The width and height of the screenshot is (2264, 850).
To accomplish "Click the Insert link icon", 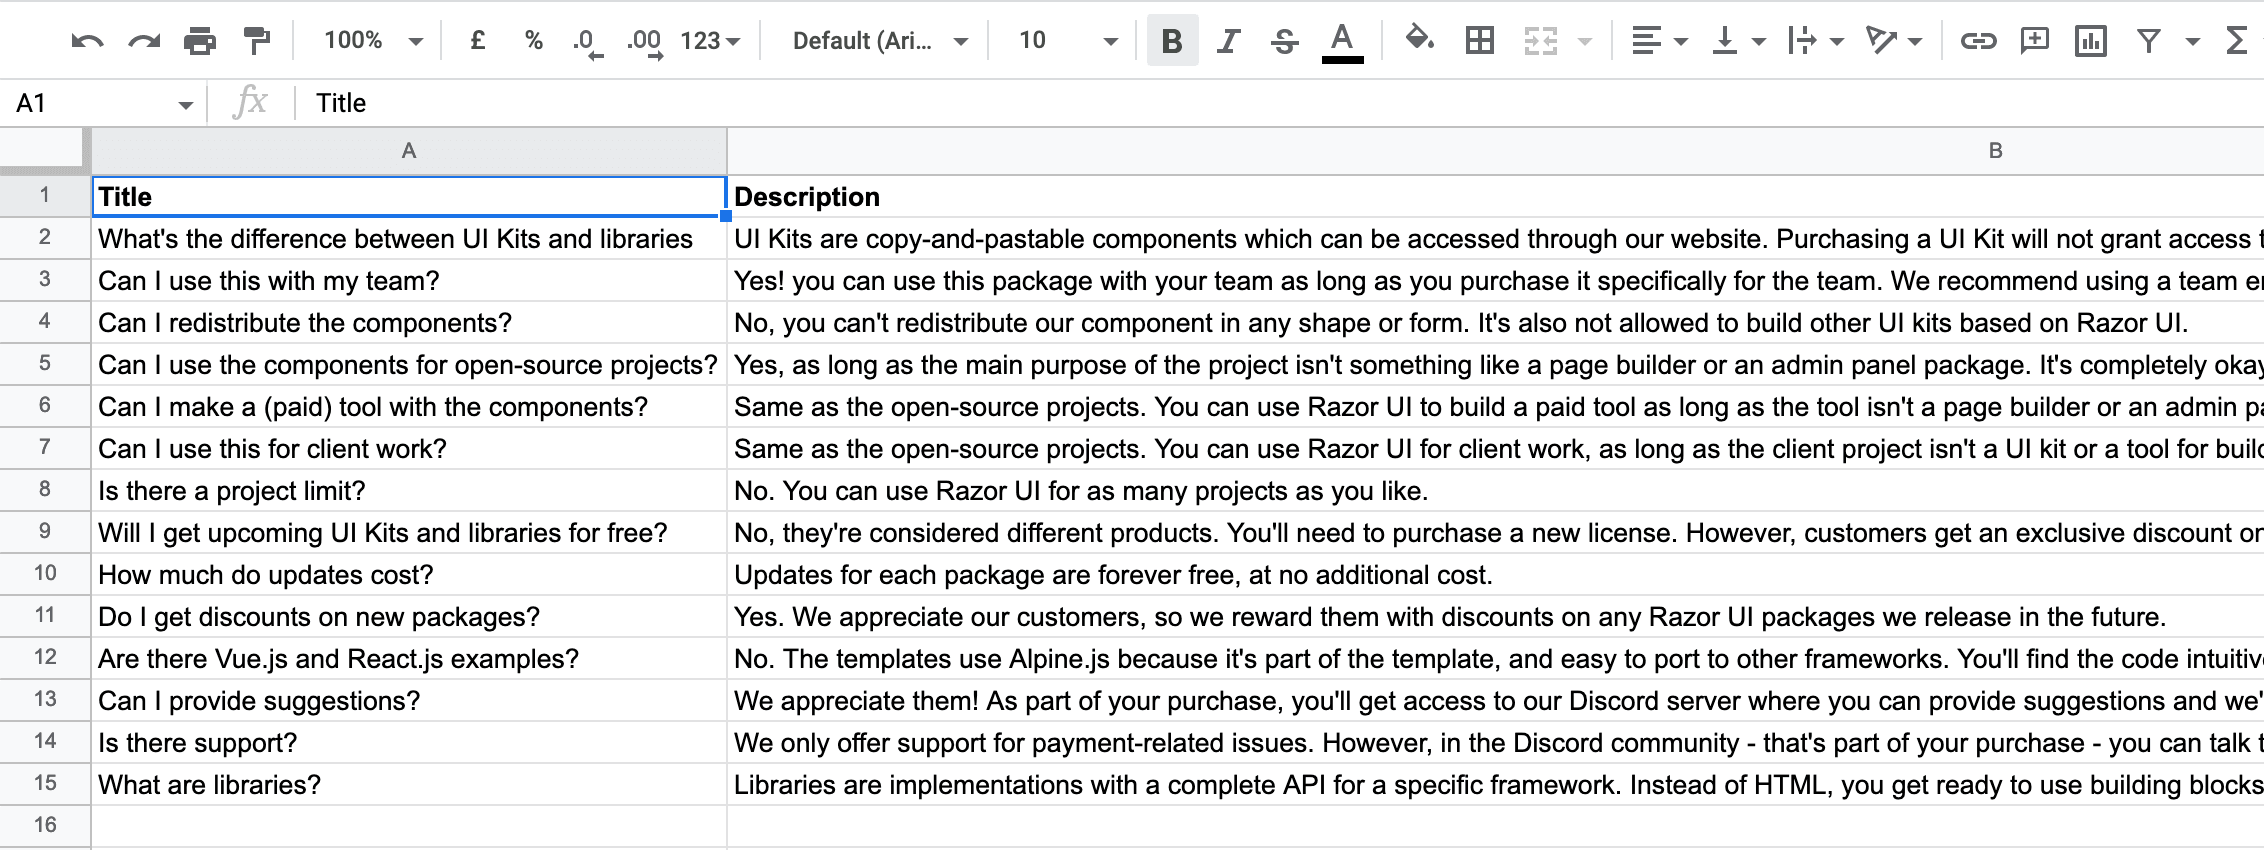I will [x=1977, y=41].
